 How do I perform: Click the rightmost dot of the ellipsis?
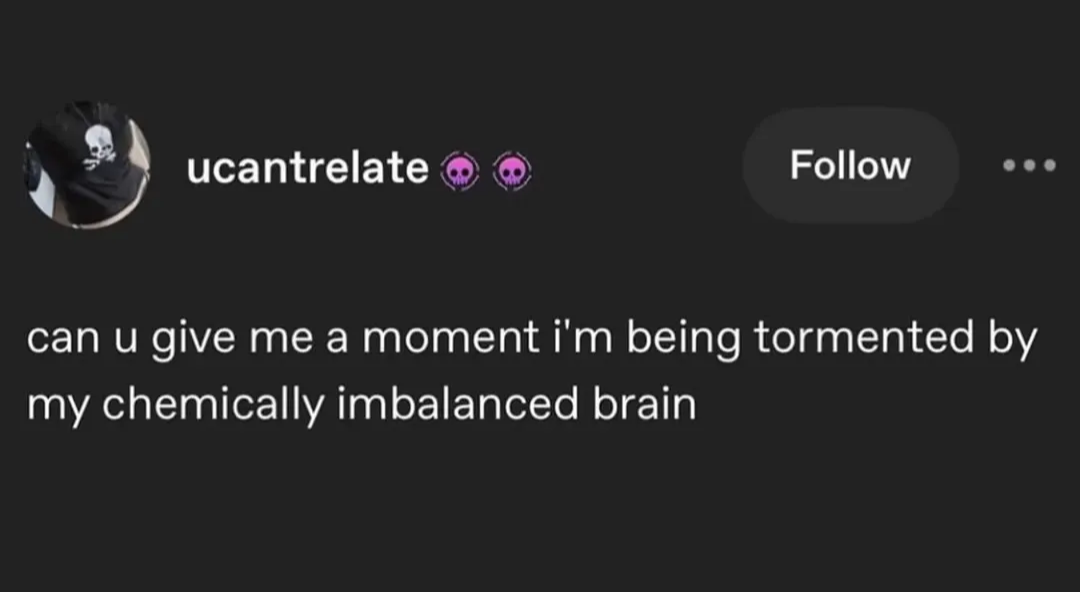(x=1050, y=166)
